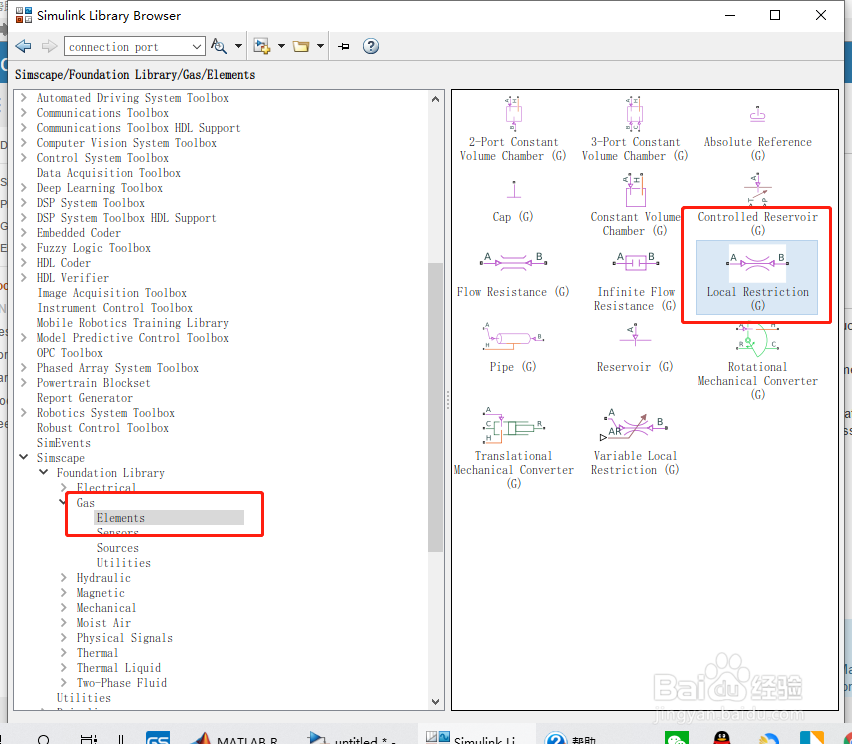Image resolution: width=852 pixels, height=744 pixels.
Task: Select Two-Phase Fluid in the tree
Action: coord(122,683)
